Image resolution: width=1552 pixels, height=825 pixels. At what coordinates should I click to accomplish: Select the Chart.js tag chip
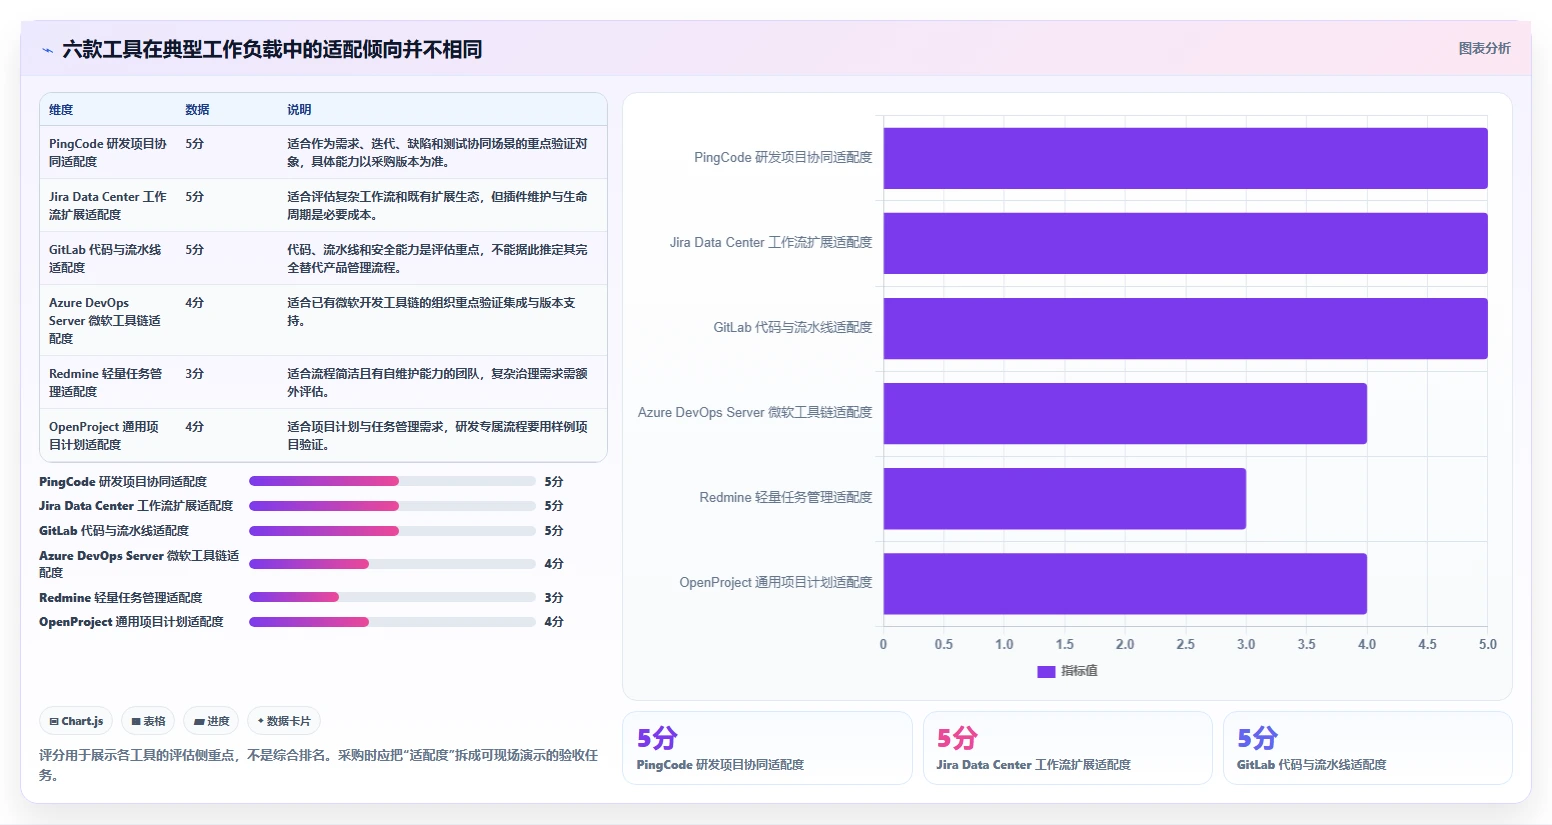coord(76,721)
